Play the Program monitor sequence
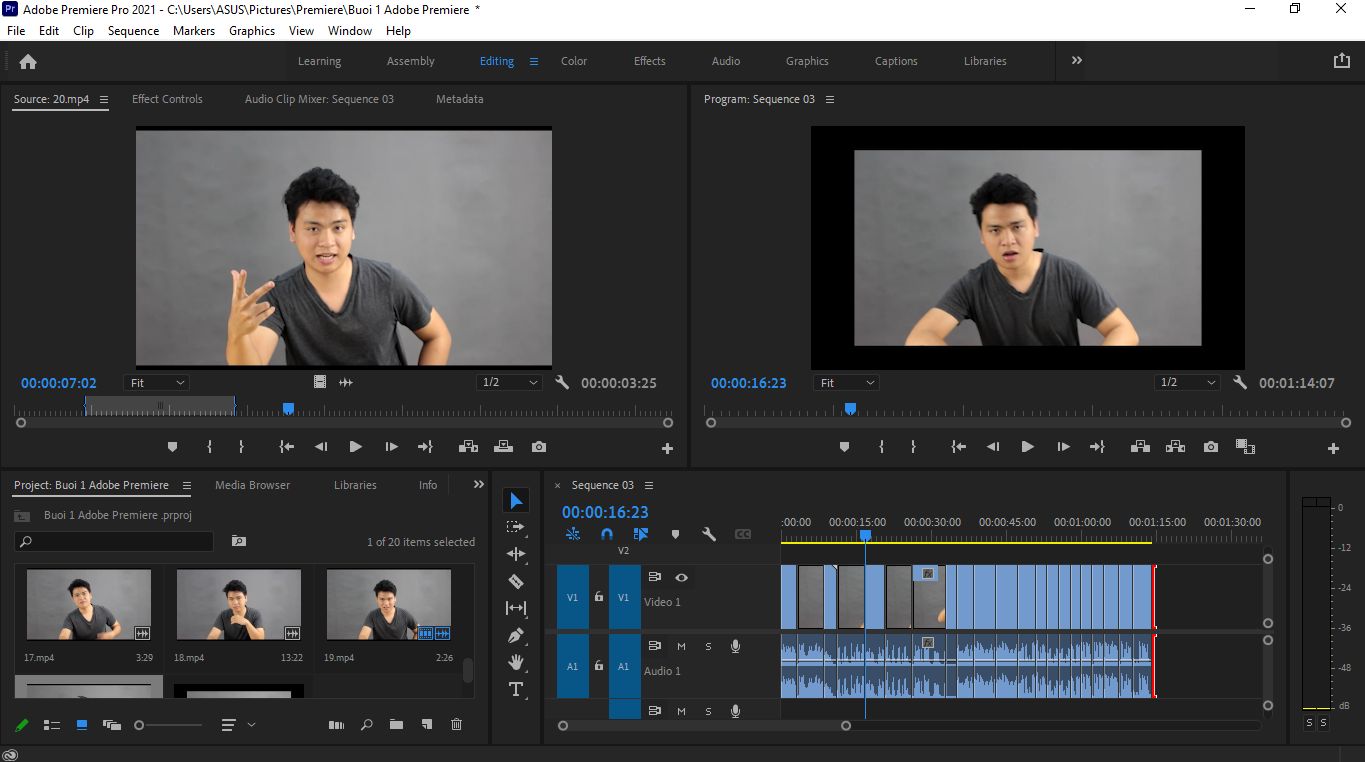The image size is (1365, 762). click(1027, 447)
